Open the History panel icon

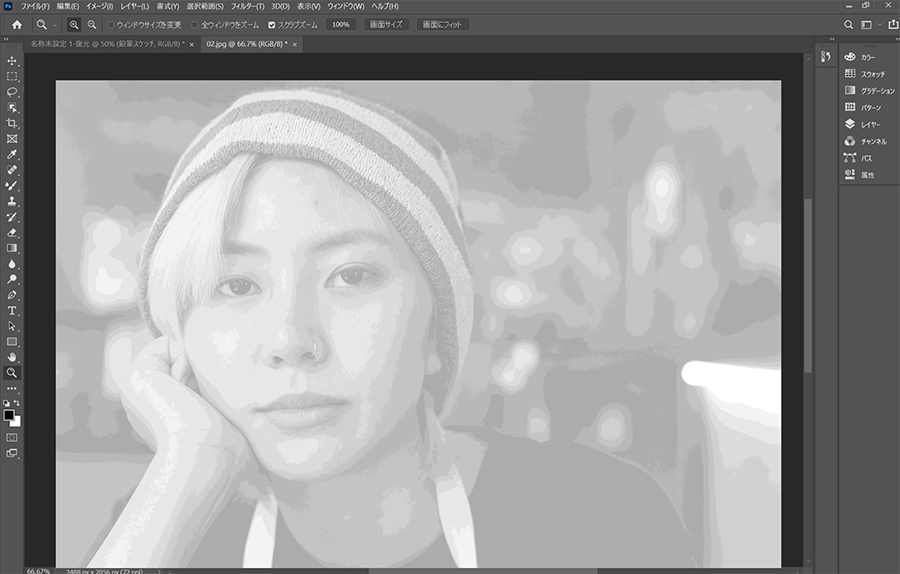(x=826, y=56)
